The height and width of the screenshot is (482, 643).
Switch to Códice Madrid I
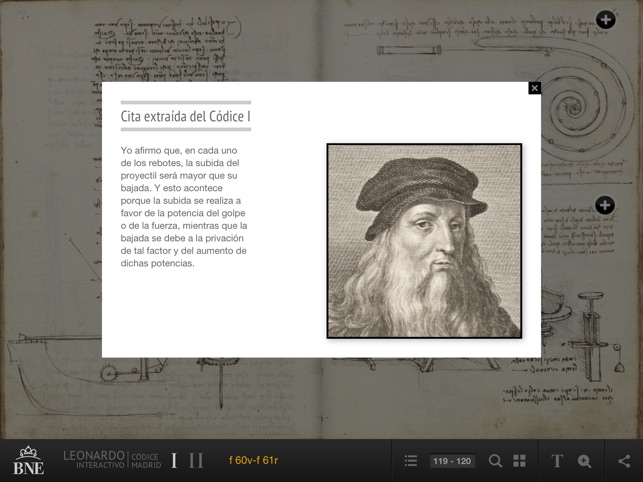tap(174, 460)
